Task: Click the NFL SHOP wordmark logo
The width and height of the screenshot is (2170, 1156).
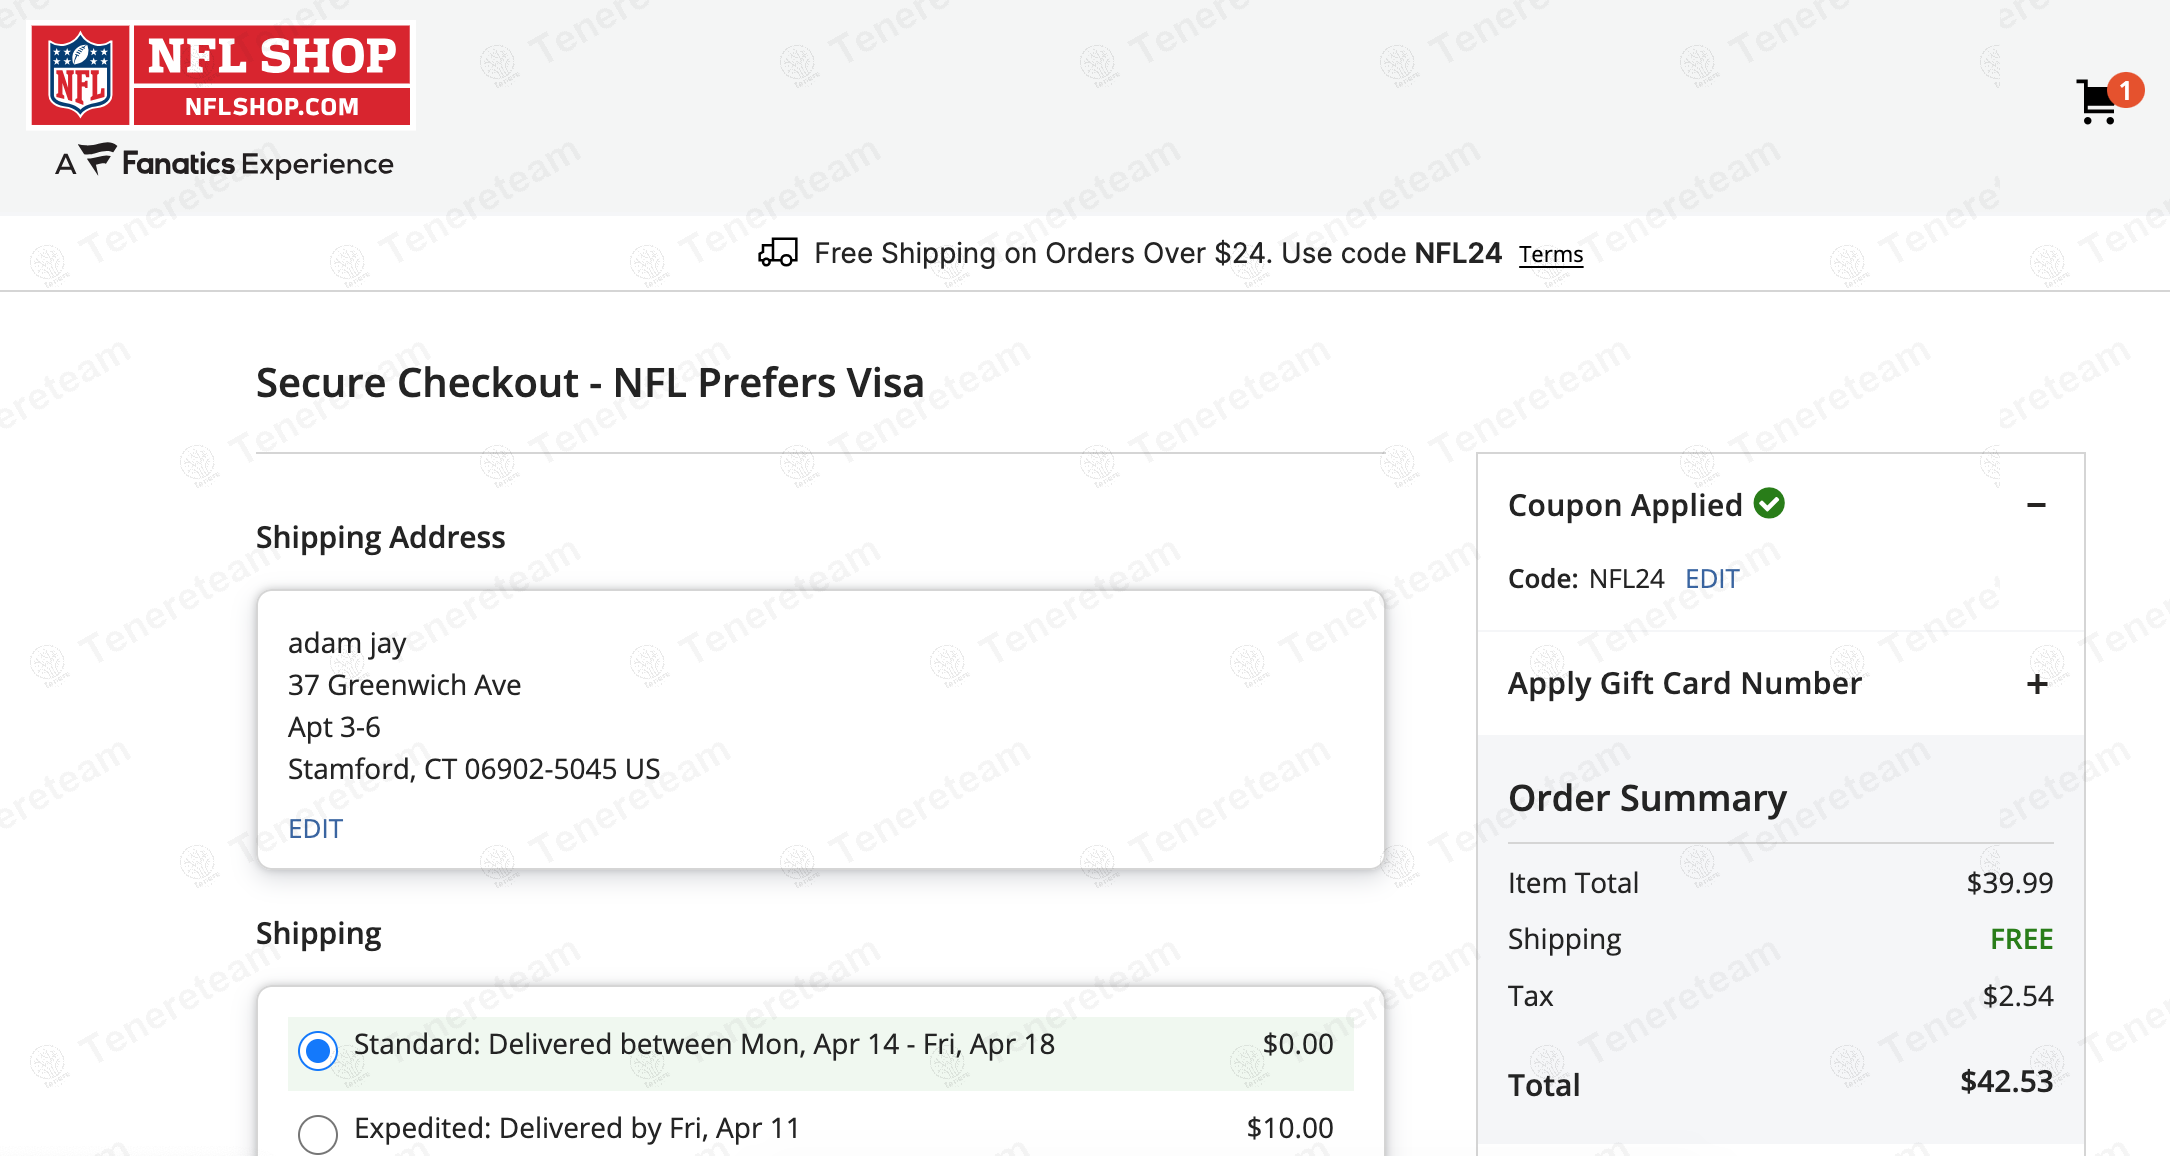Action: tap(272, 76)
